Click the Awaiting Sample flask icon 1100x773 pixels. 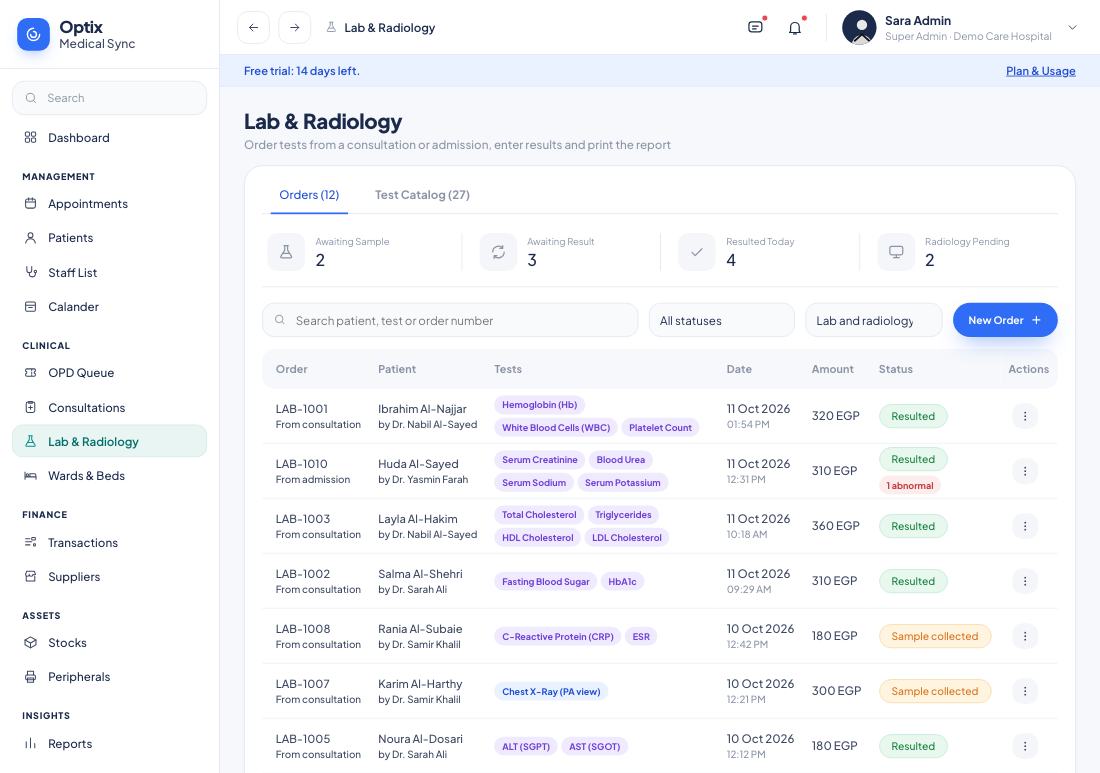point(286,252)
